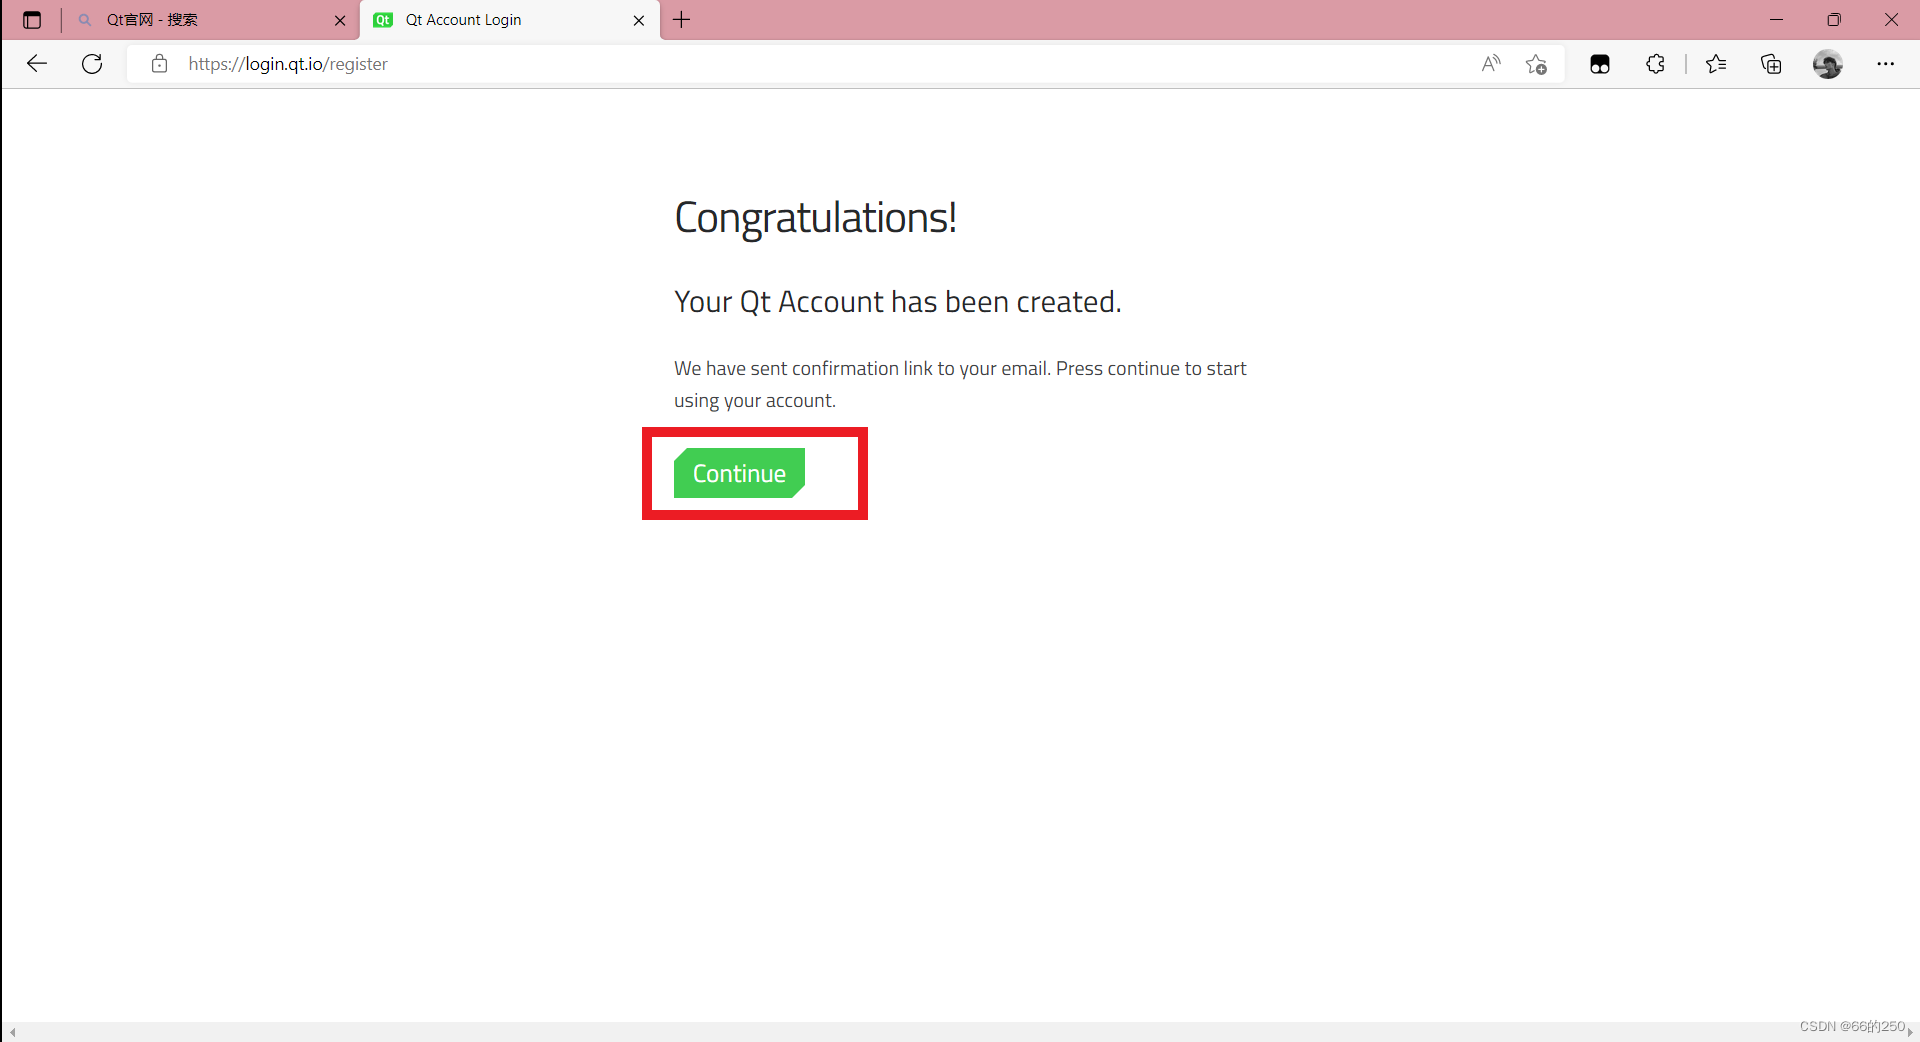The width and height of the screenshot is (1920, 1042).
Task: Open the Favorites list icon
Action: tap(1716, 64)
